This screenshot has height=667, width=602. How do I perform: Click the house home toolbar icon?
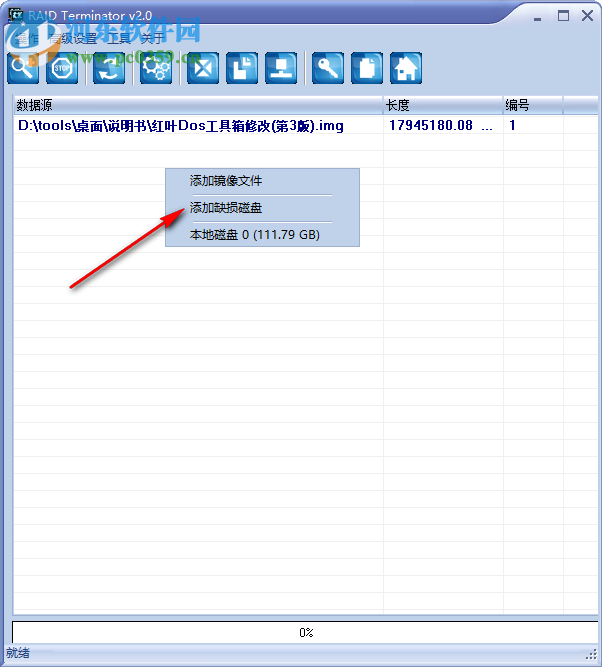406,68
